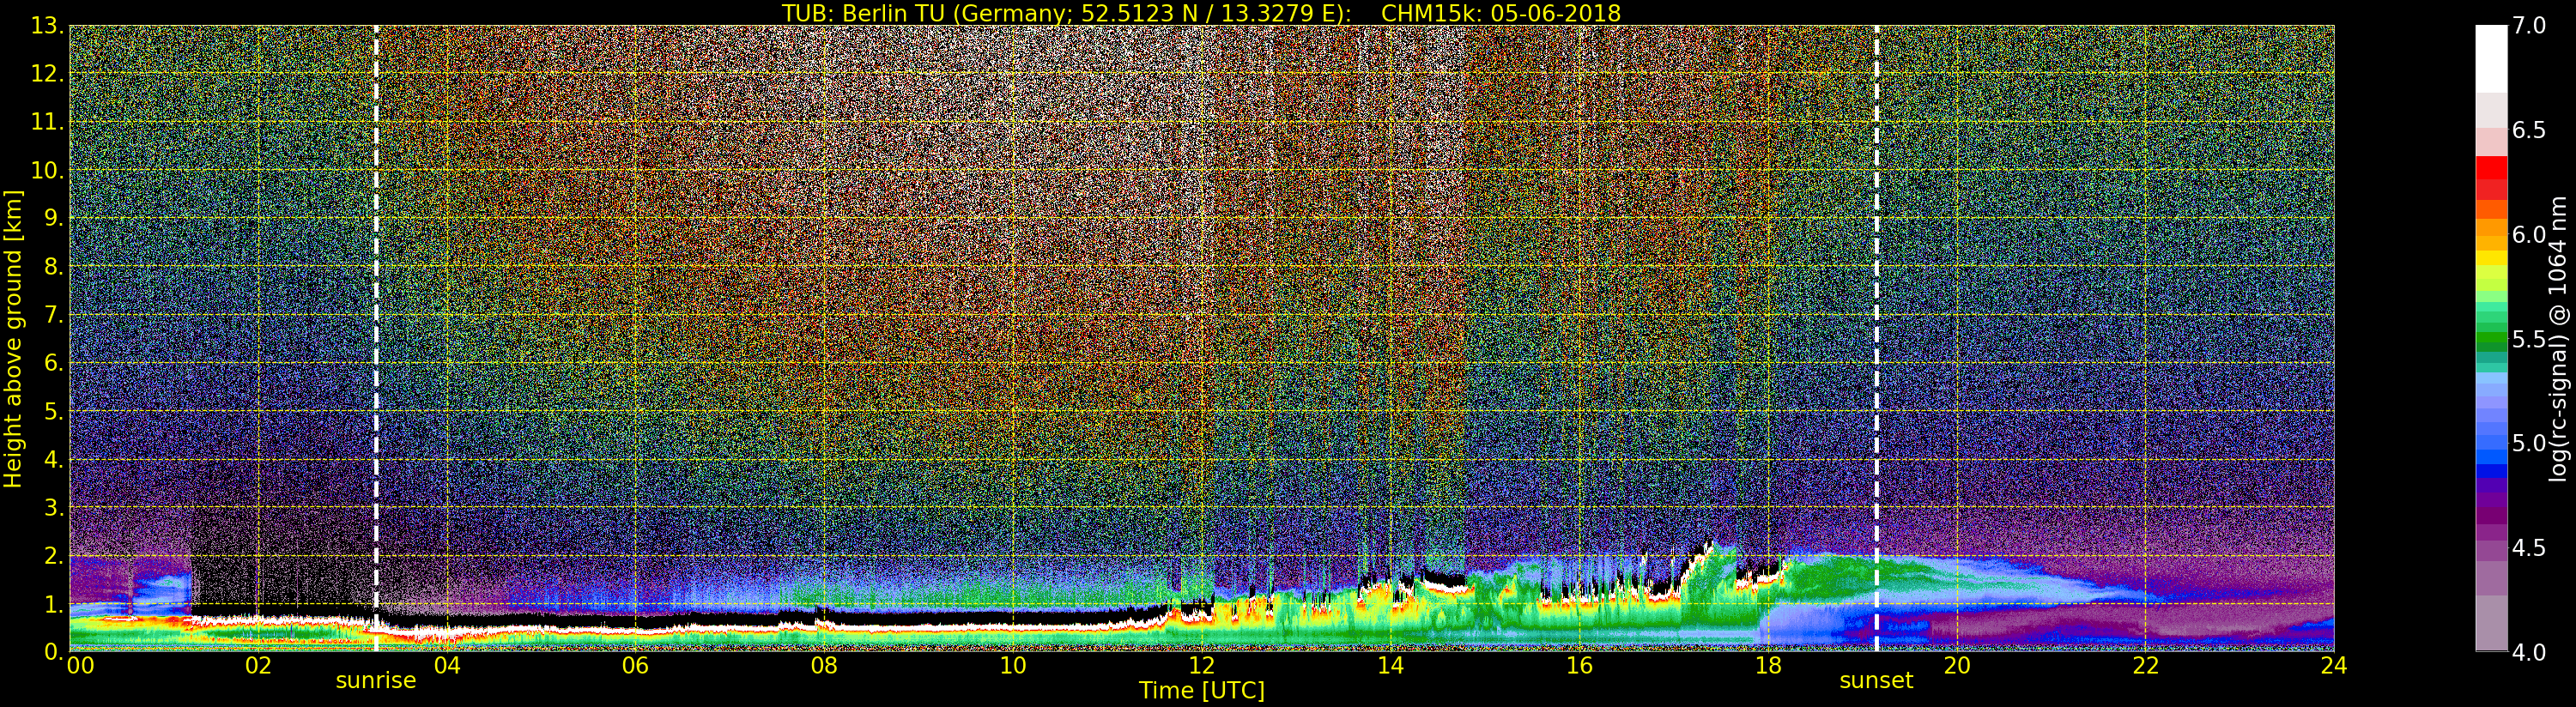This screenshot has width=2576, height=707.
Task: Click the height axis tick '13.'
Action: 46,26
